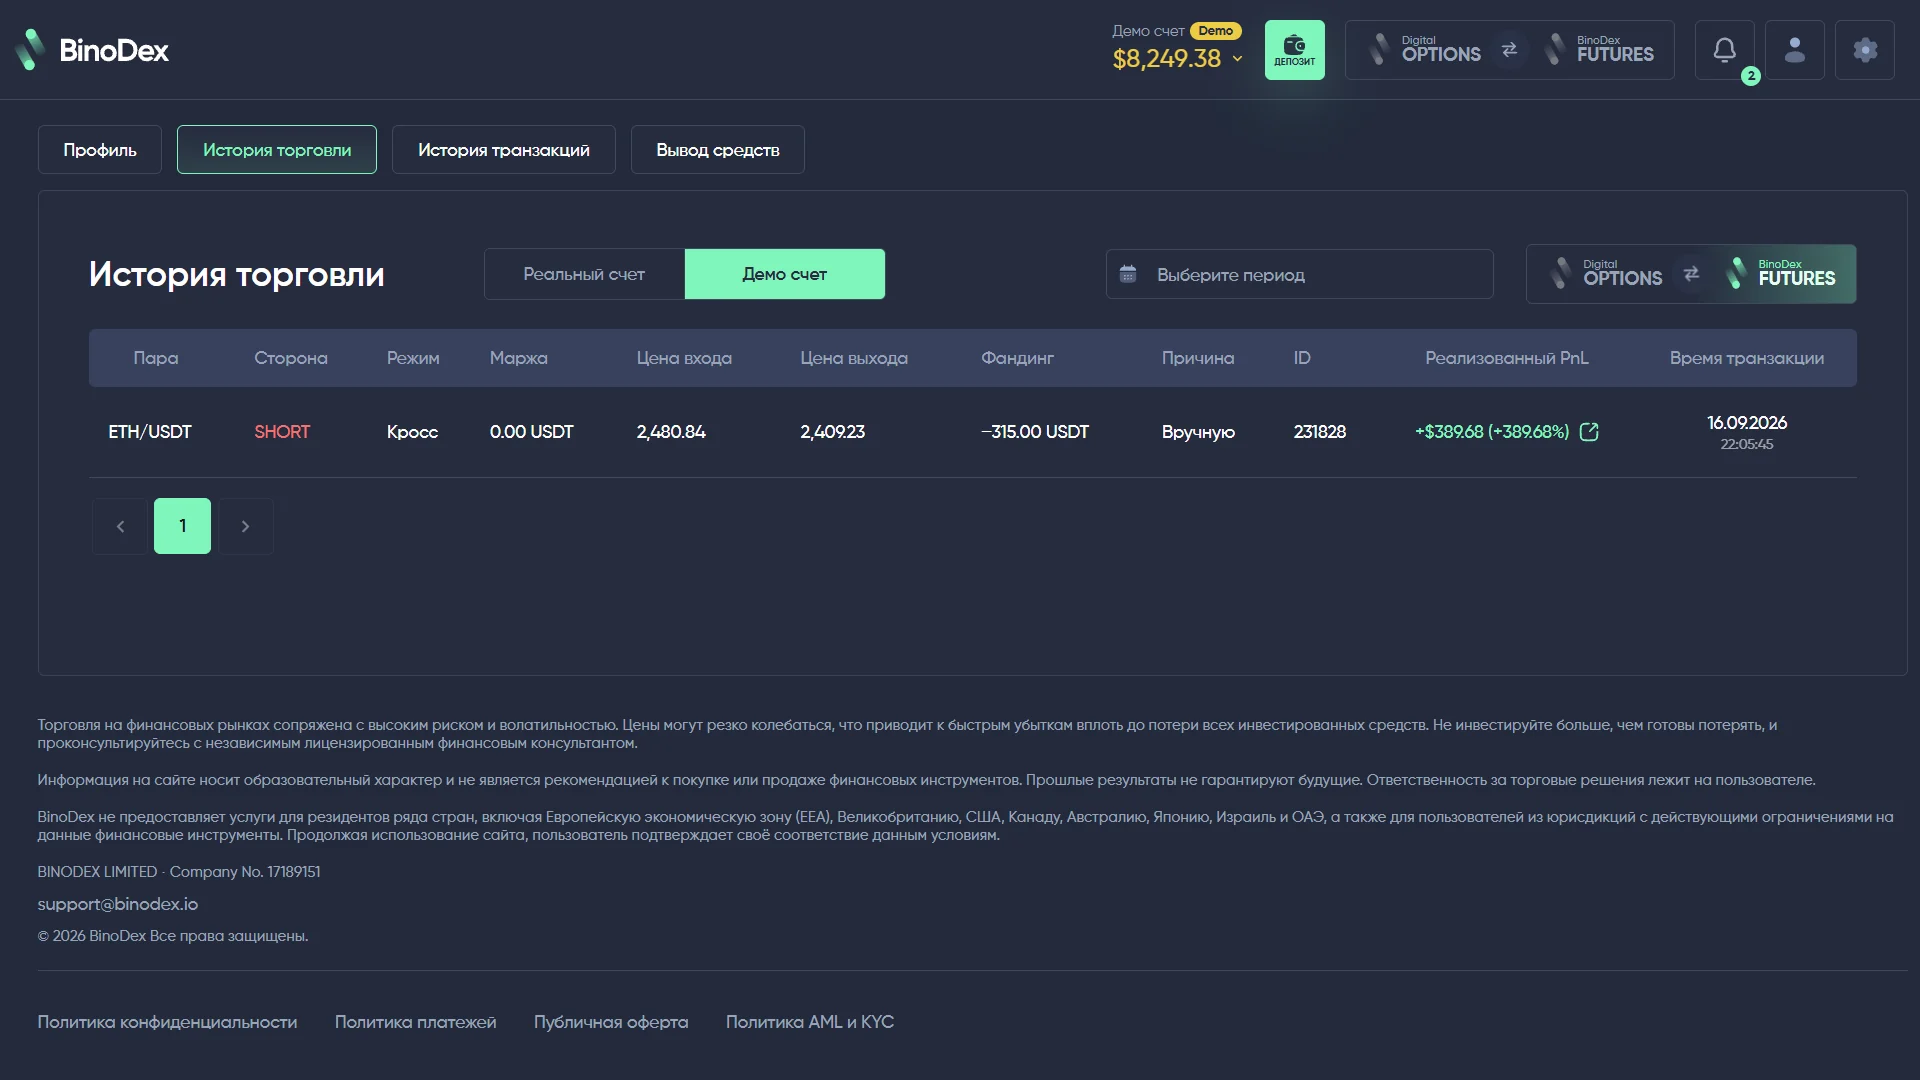1920x1080 pixels.
Task: Select page 1 in pagination
Action: tap(182, 526)
